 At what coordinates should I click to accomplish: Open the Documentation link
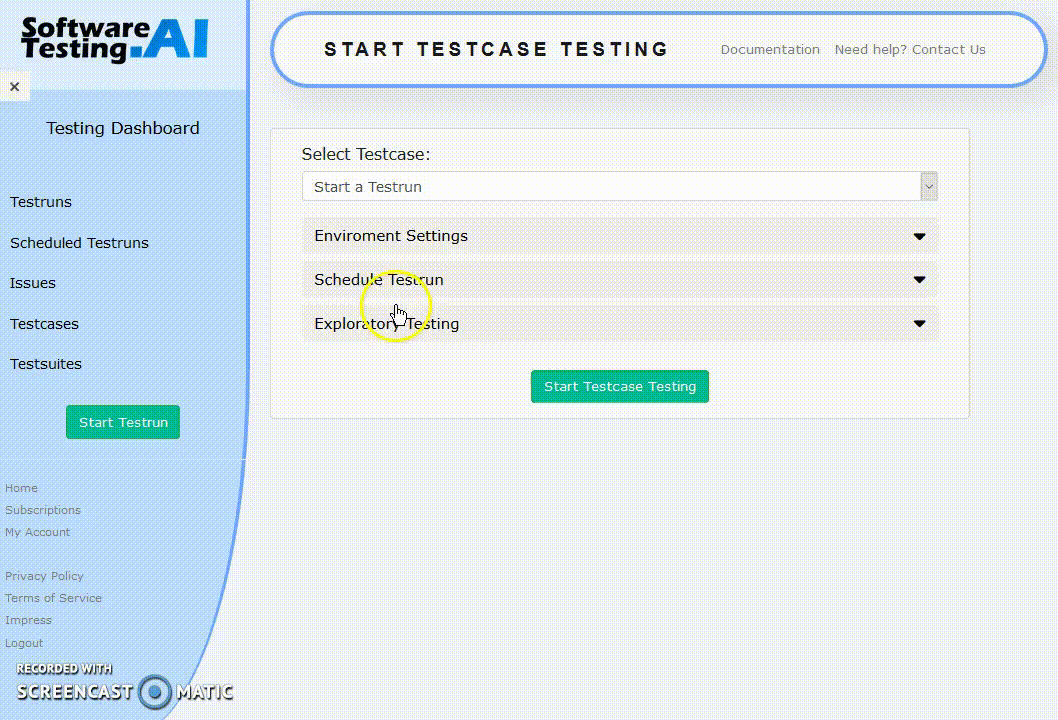pyautogui.click(x=770, y=49)
